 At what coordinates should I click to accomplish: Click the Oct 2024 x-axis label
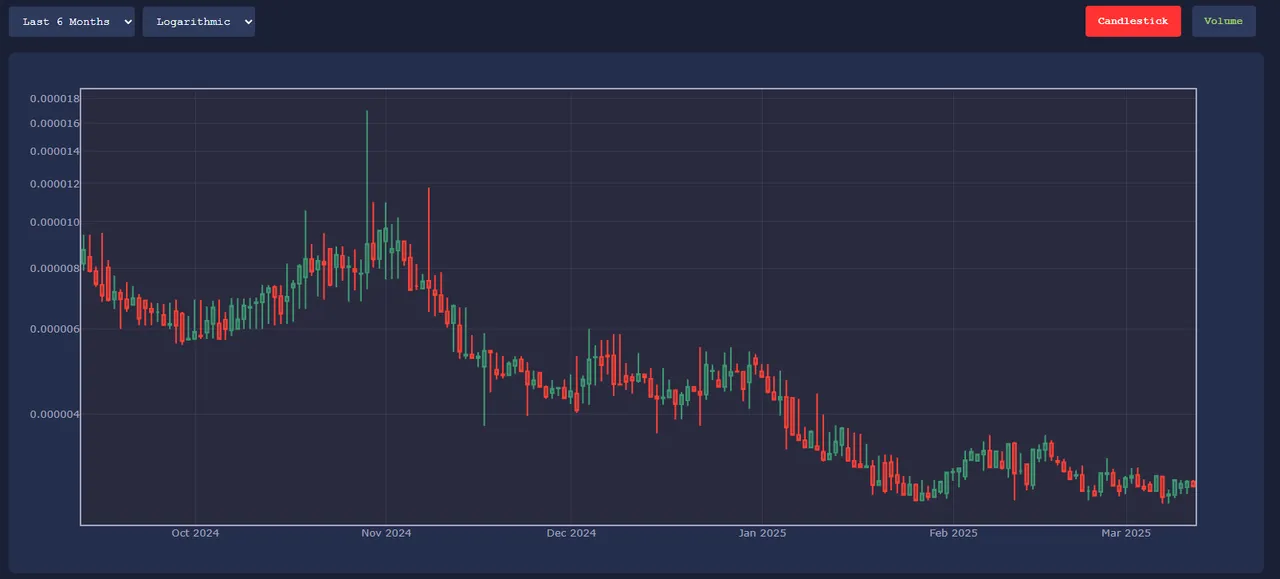(x=195, y=533)
